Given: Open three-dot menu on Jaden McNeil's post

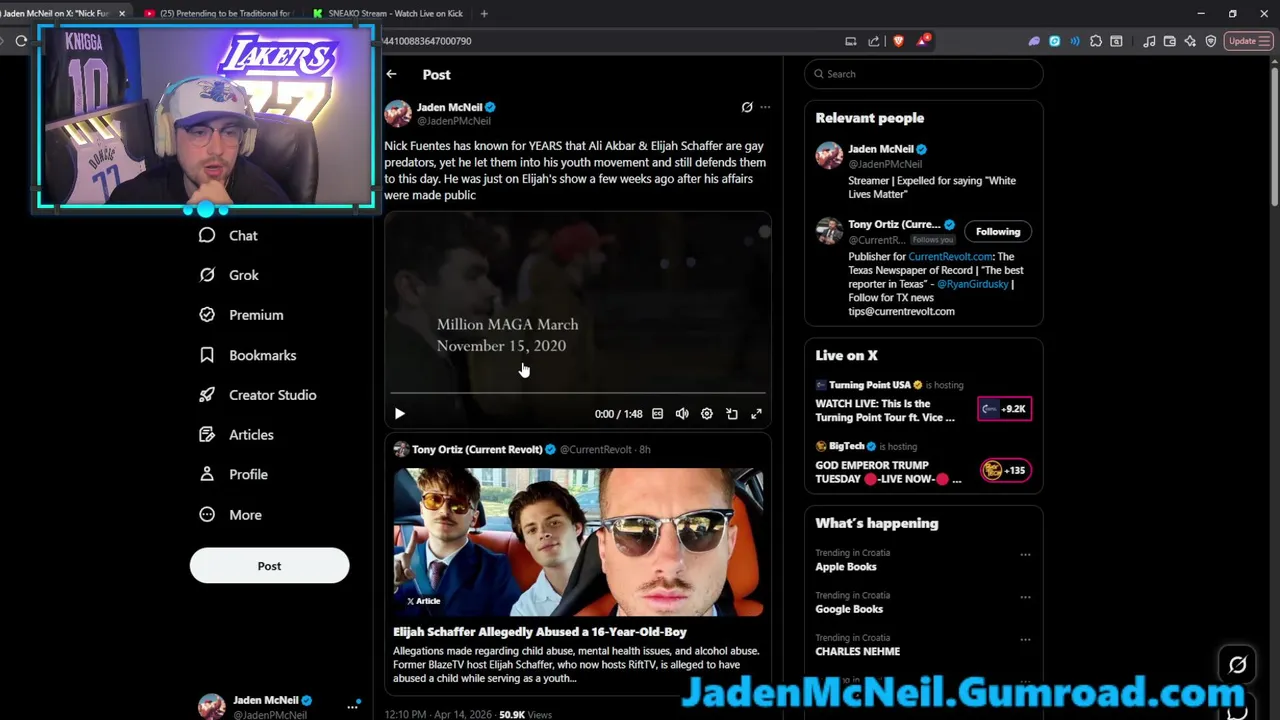Looking at the screenshot, I should point(765,107).
